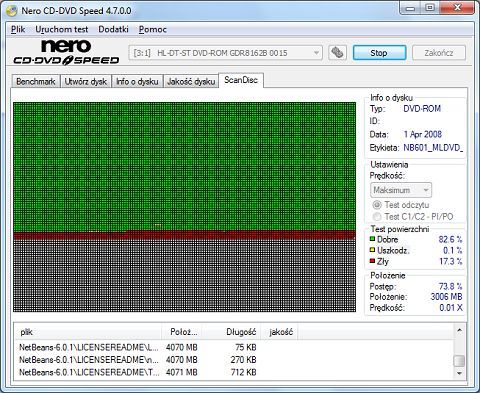Click the disc label NB601_MLDVD_ text
480x393 pixels.
(433, 147)
